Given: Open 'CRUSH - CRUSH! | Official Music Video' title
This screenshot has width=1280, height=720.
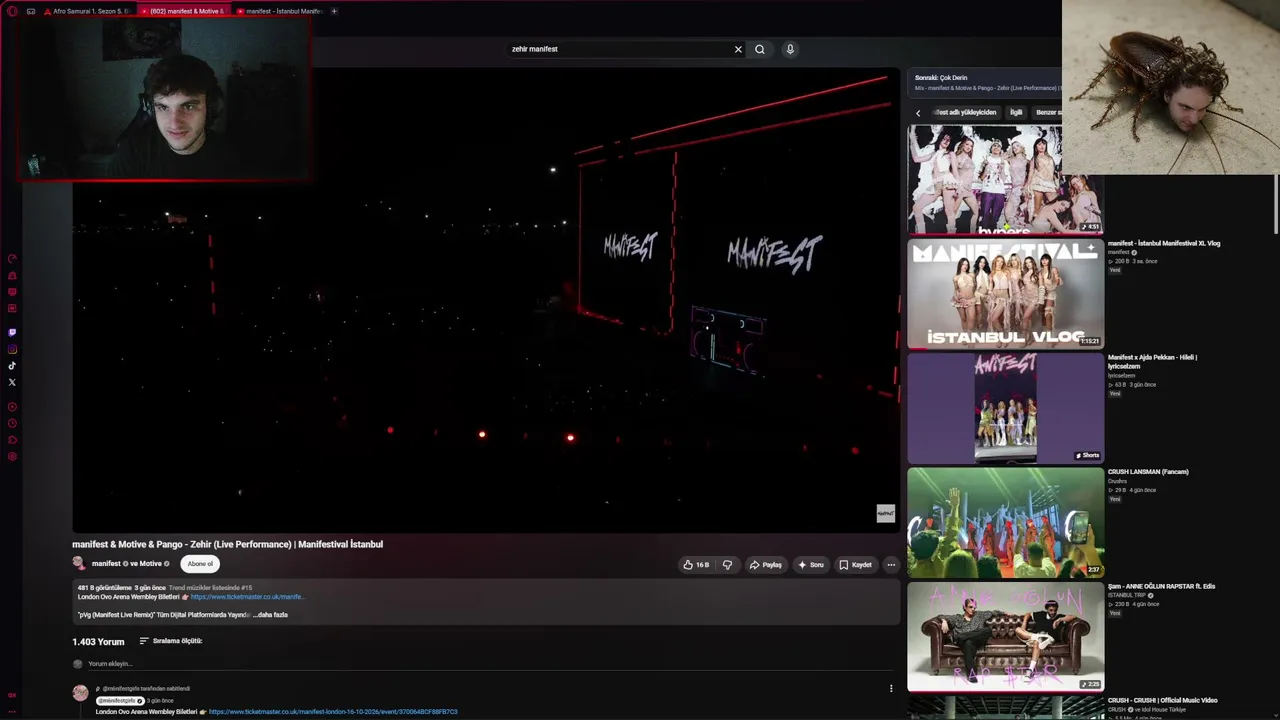Looking at the screenshot, I should click(x=1163, y=701).
